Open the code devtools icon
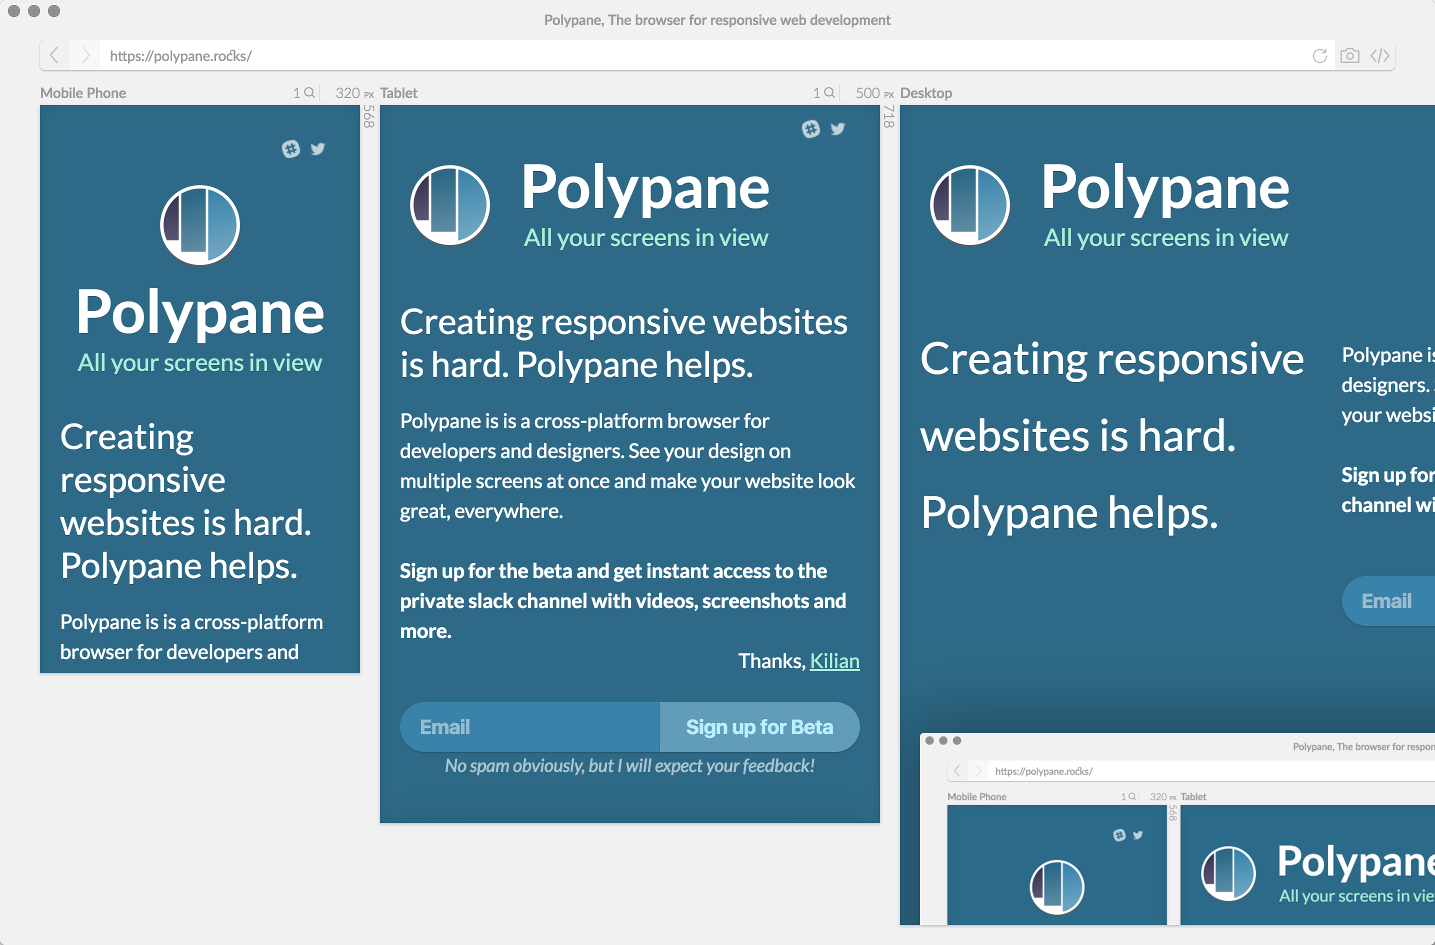The image size is (1435, 945). [1380, 56]
